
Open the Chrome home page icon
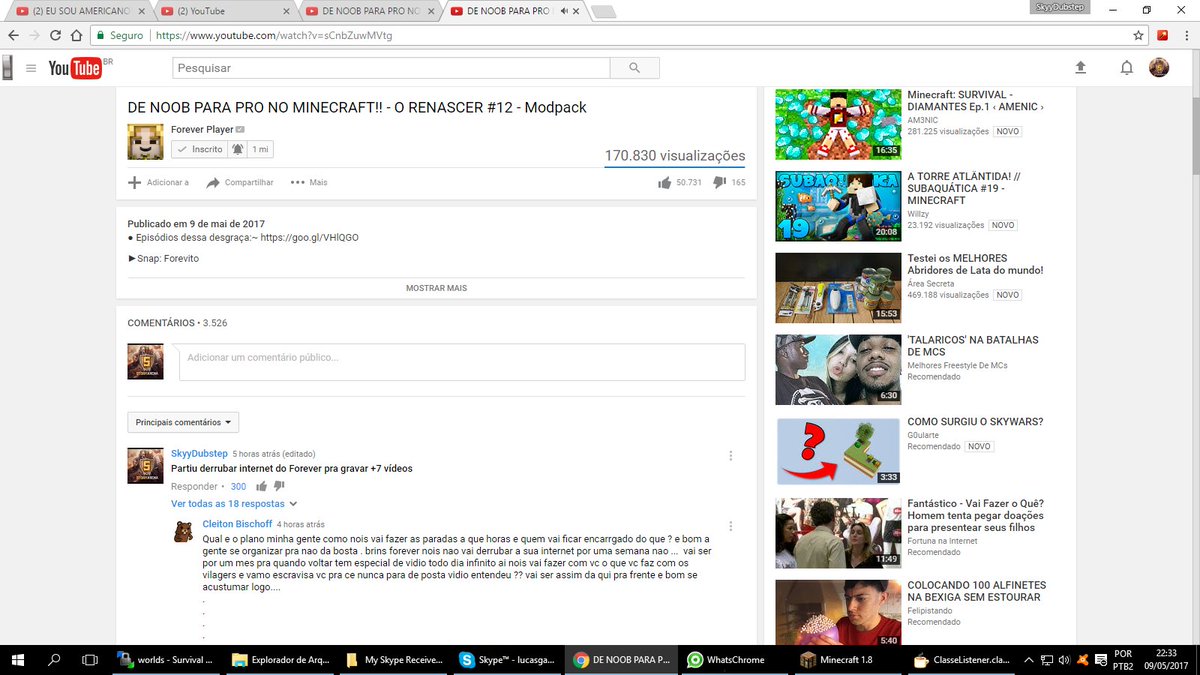pos(76,34)
